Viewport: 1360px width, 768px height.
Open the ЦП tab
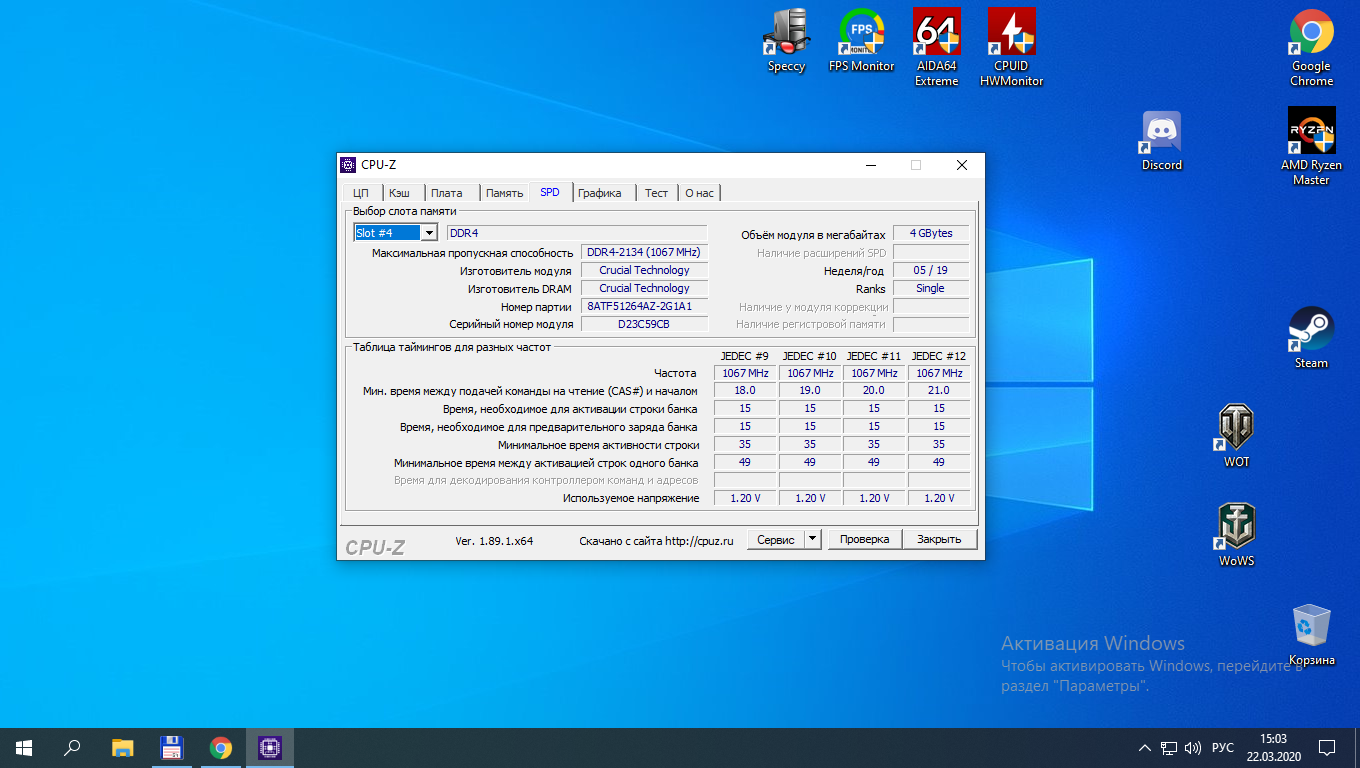(361, 193)
